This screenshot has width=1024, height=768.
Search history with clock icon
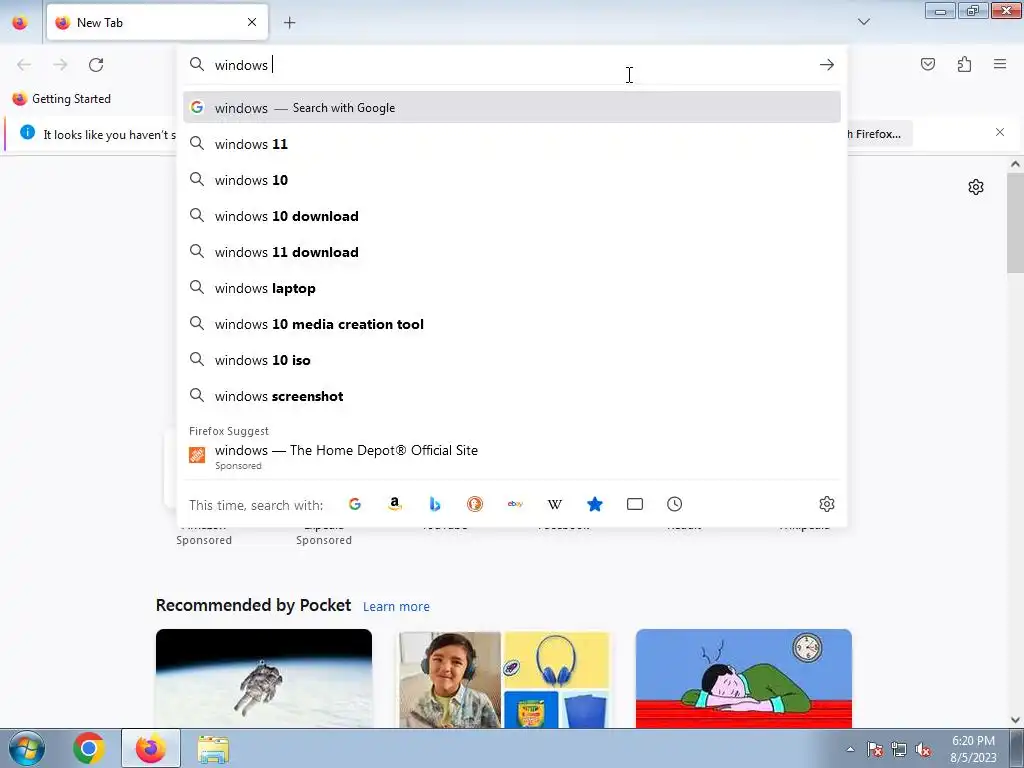(675, 504)
